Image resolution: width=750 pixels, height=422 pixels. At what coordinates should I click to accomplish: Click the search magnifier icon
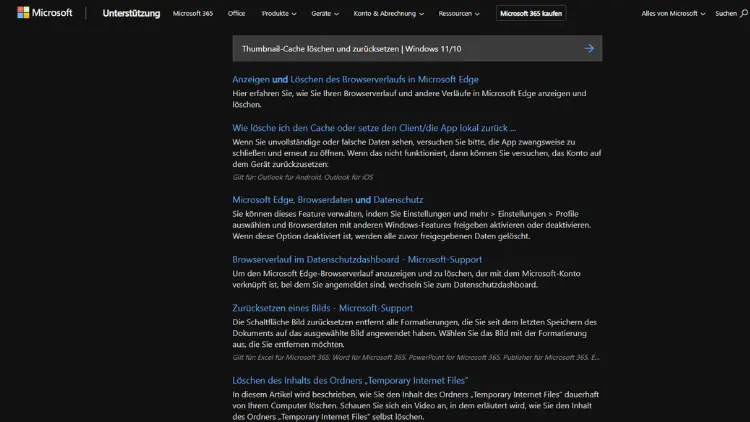(x=744, y=14)
